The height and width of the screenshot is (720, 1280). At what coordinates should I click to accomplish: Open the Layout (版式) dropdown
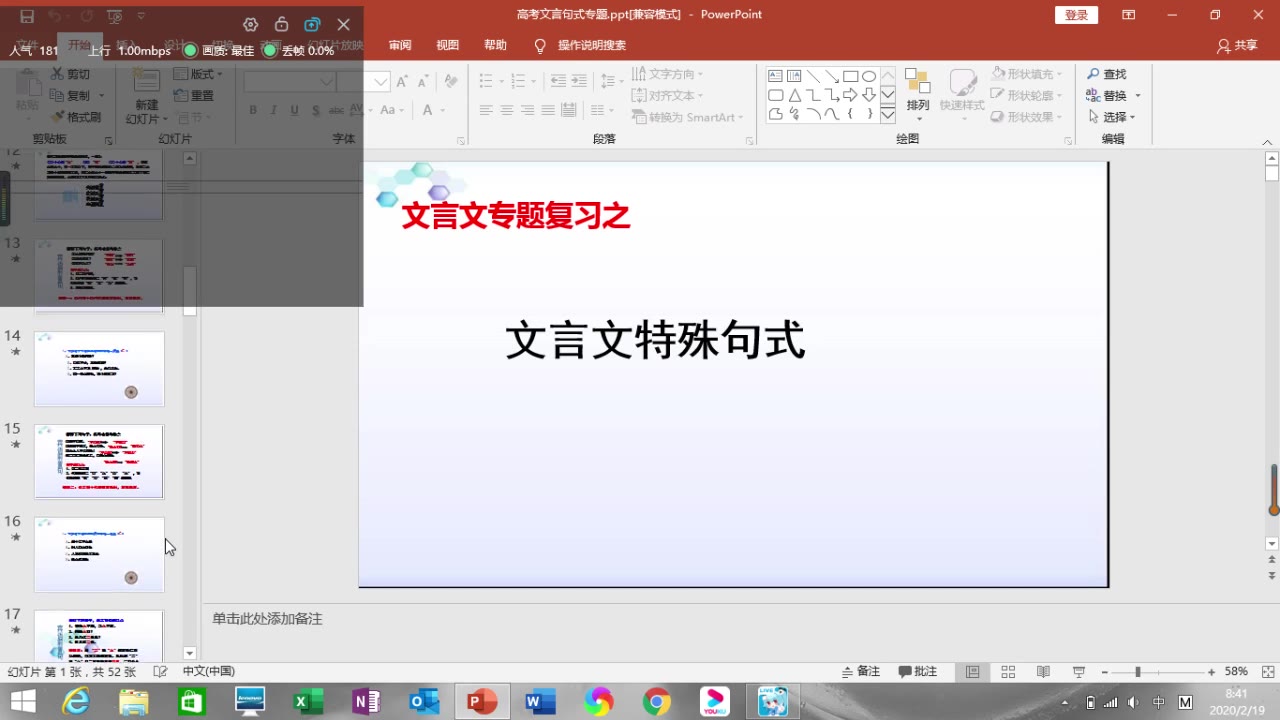(x=197, y=74)
